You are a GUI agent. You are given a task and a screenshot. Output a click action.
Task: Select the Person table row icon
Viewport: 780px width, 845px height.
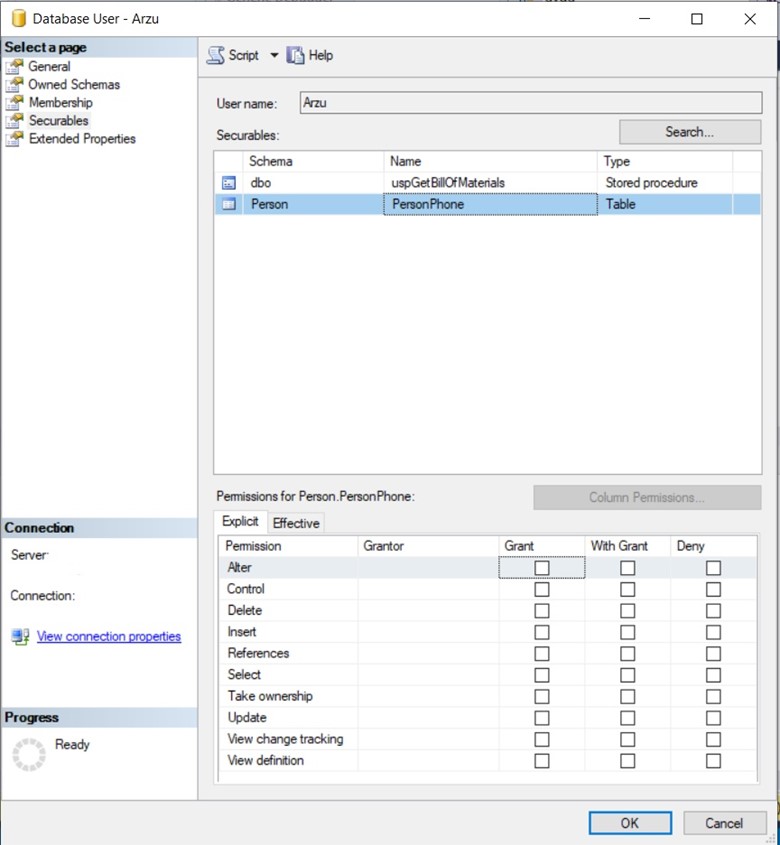pyautogui.click(x=228, y=204)
